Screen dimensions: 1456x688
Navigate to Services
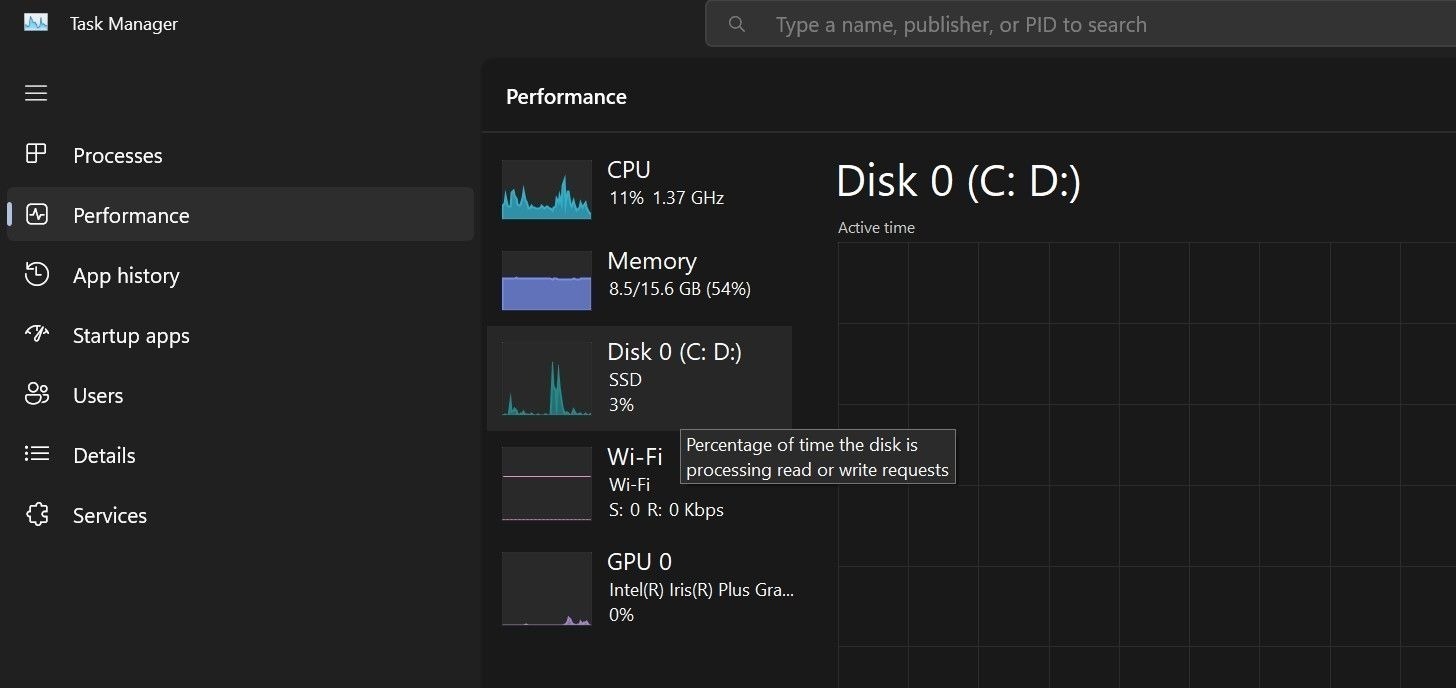point(240,515)
